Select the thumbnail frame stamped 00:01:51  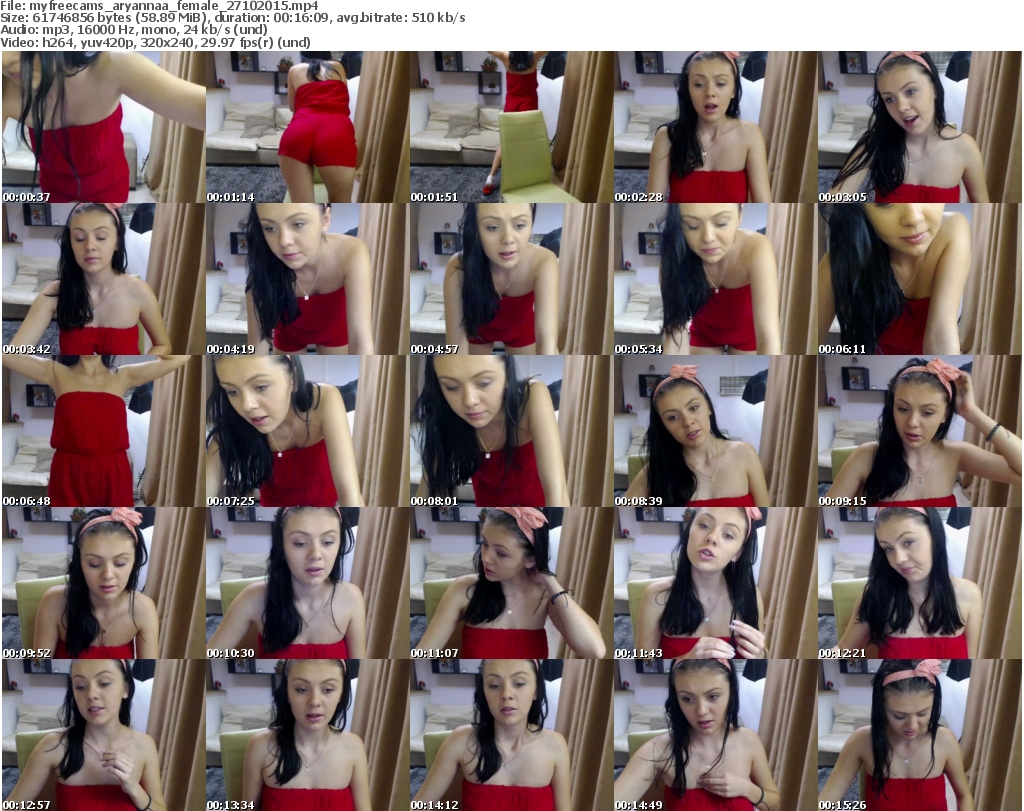pos(511,127)
